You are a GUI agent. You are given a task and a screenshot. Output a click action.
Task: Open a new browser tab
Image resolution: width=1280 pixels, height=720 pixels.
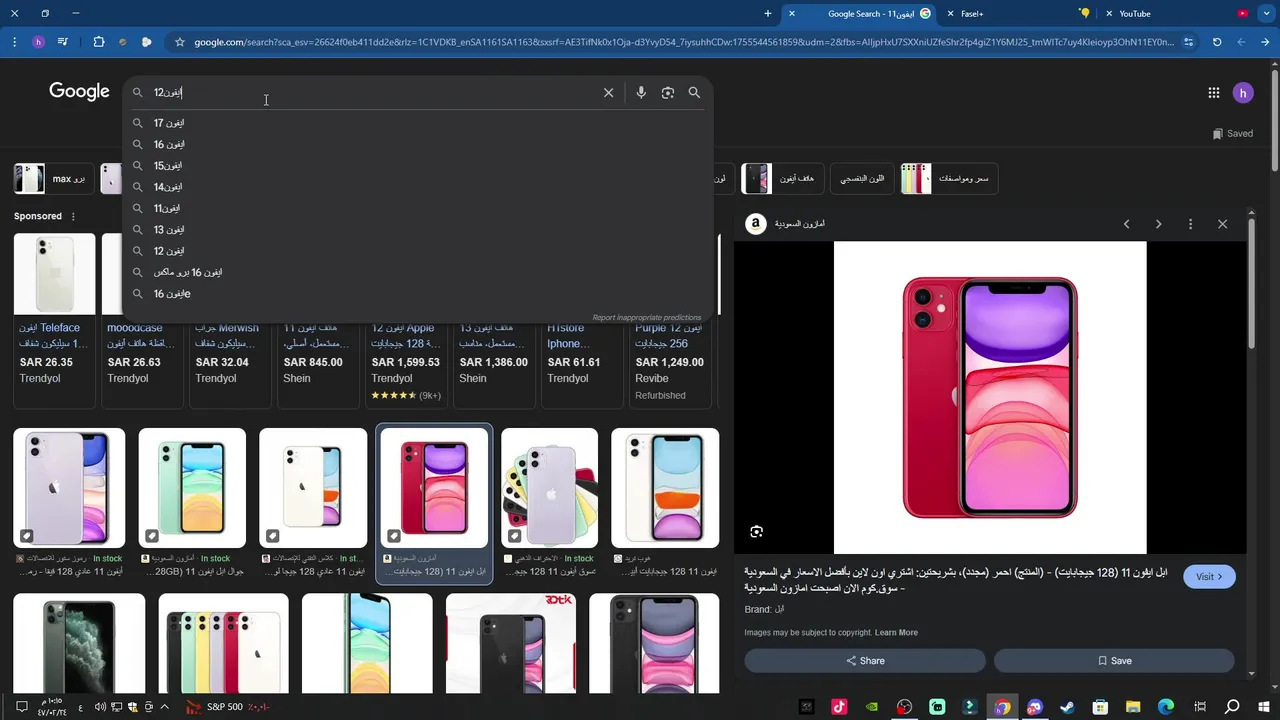(x=768, y=14)
